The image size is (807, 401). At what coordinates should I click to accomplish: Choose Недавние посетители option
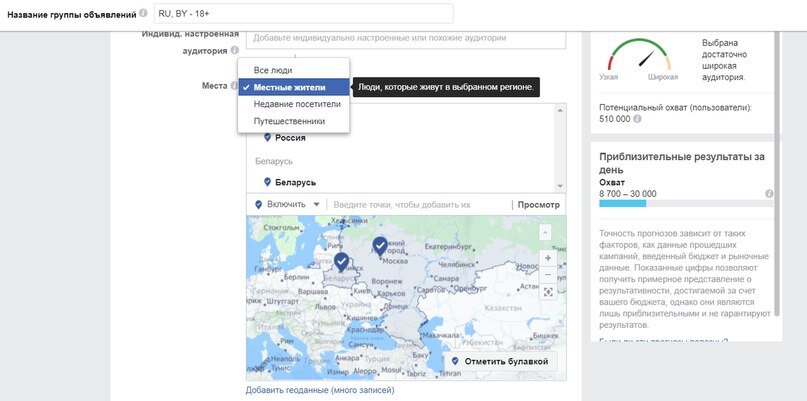click(x=294, y=104)
